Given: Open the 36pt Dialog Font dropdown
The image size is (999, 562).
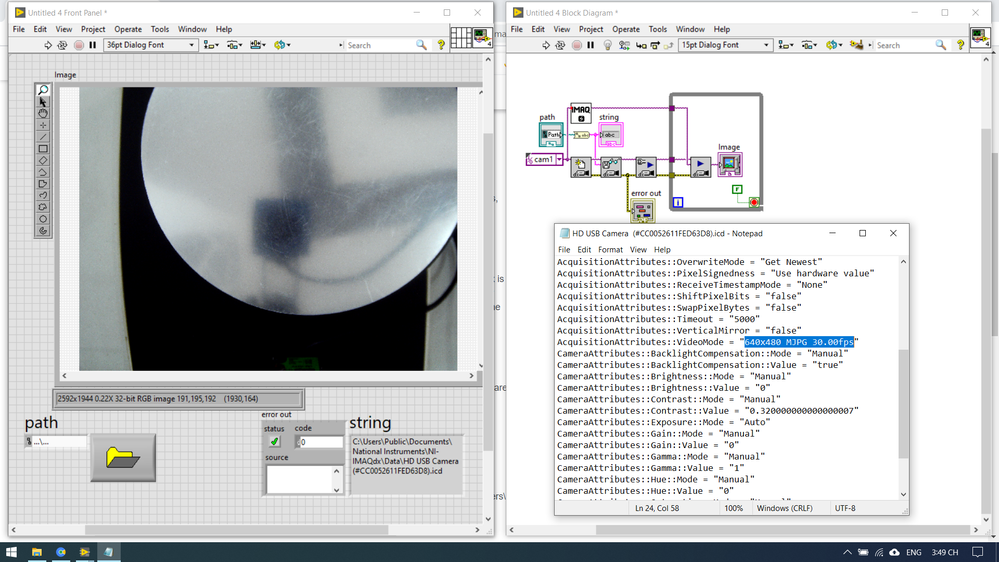Looking at the screenshot, I should pyautogui.click(x=150, y=45).
